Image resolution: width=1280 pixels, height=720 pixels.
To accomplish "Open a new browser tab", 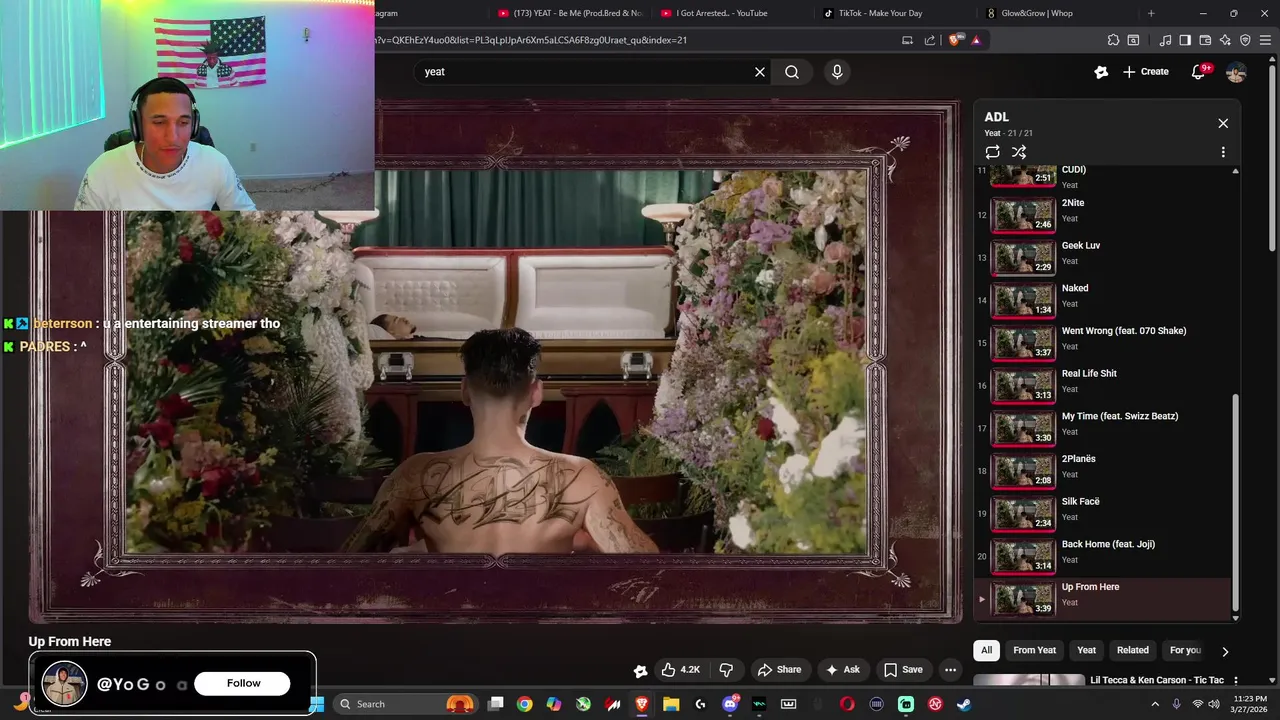I will 1151,13.
